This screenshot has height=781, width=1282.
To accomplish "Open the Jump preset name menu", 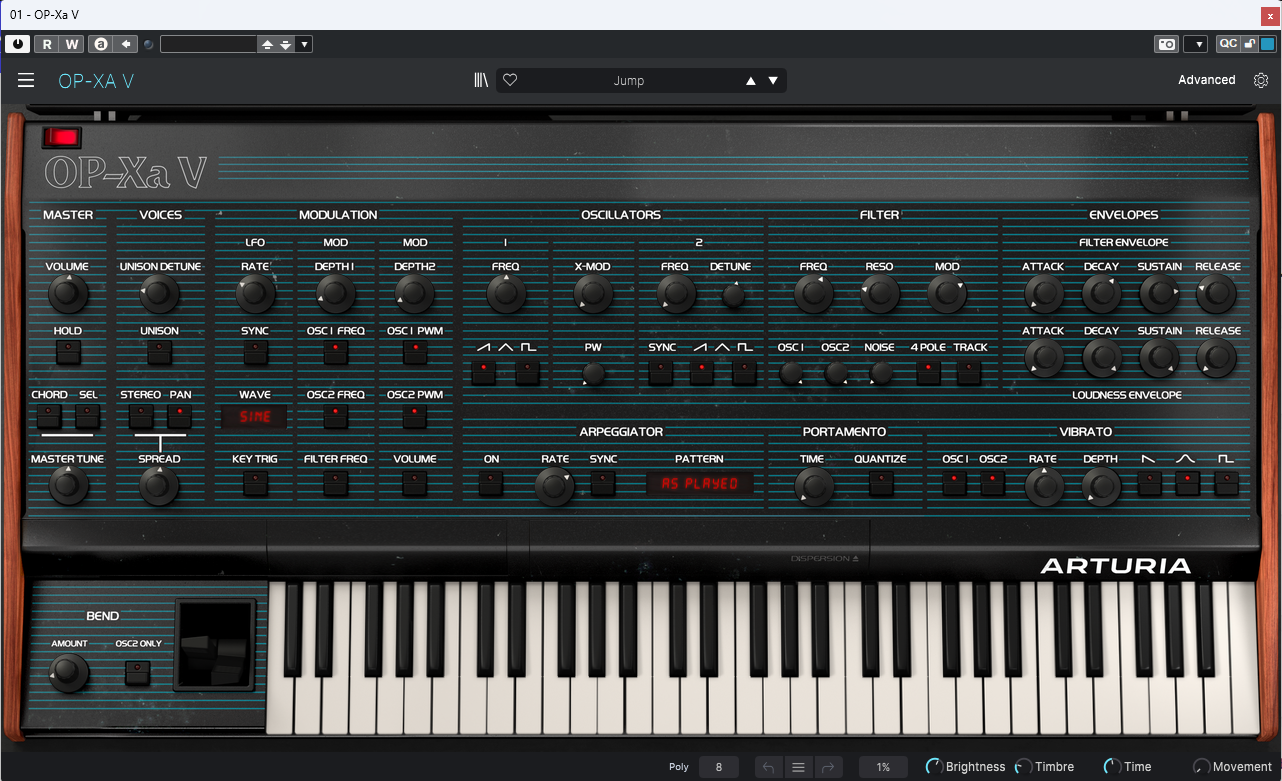I will [x=629, y=81].
